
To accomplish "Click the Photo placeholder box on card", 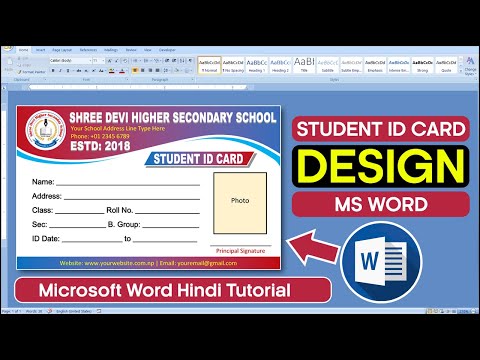I will click(x=240, y=203).
